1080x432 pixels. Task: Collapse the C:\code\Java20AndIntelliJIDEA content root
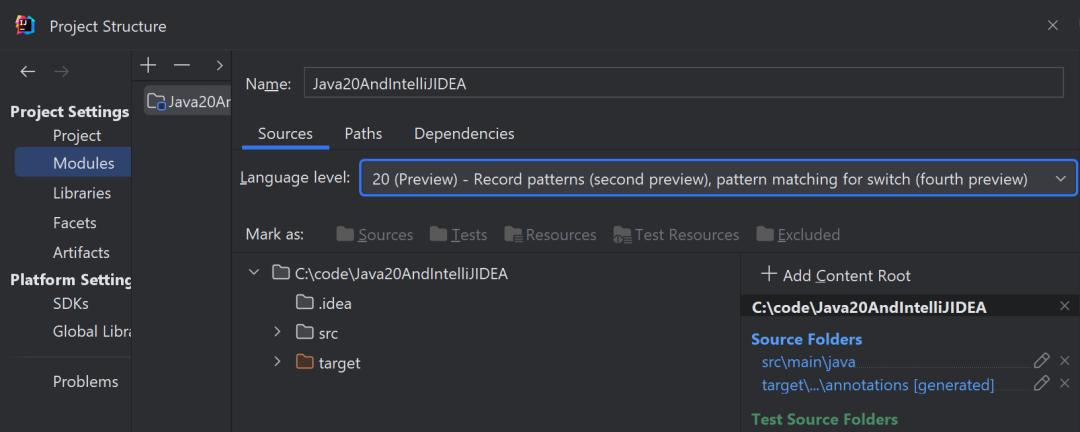tap(254, 273)
